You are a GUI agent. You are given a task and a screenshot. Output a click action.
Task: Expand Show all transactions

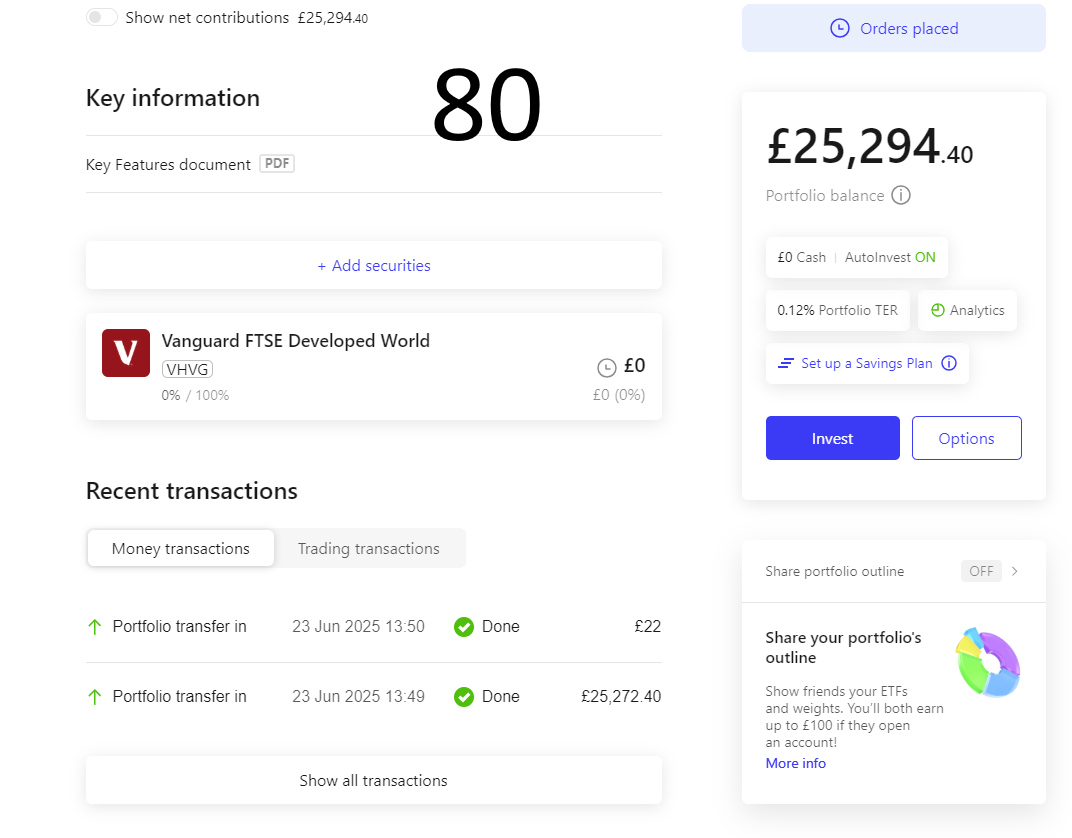[373, 780]
